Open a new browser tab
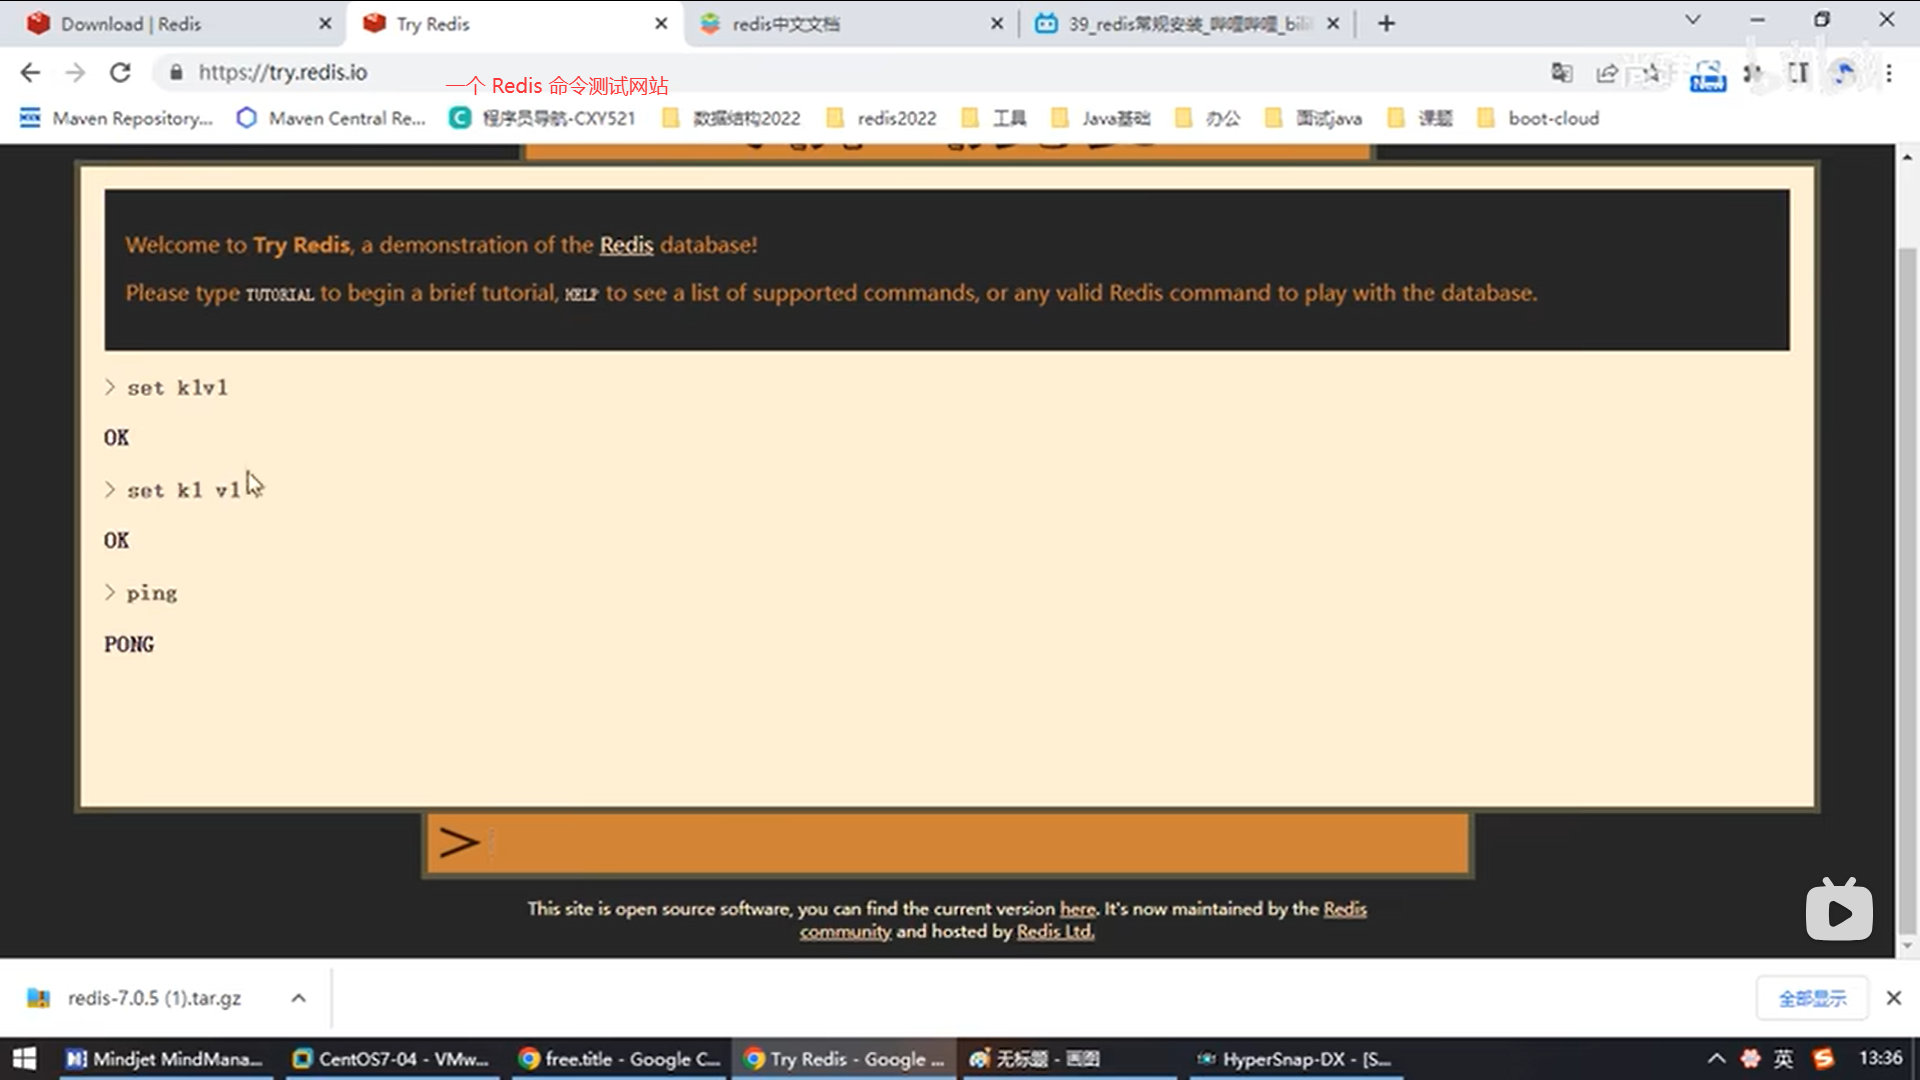This screenshot has width=1920, height=1080. click(x=1386, y=23)
